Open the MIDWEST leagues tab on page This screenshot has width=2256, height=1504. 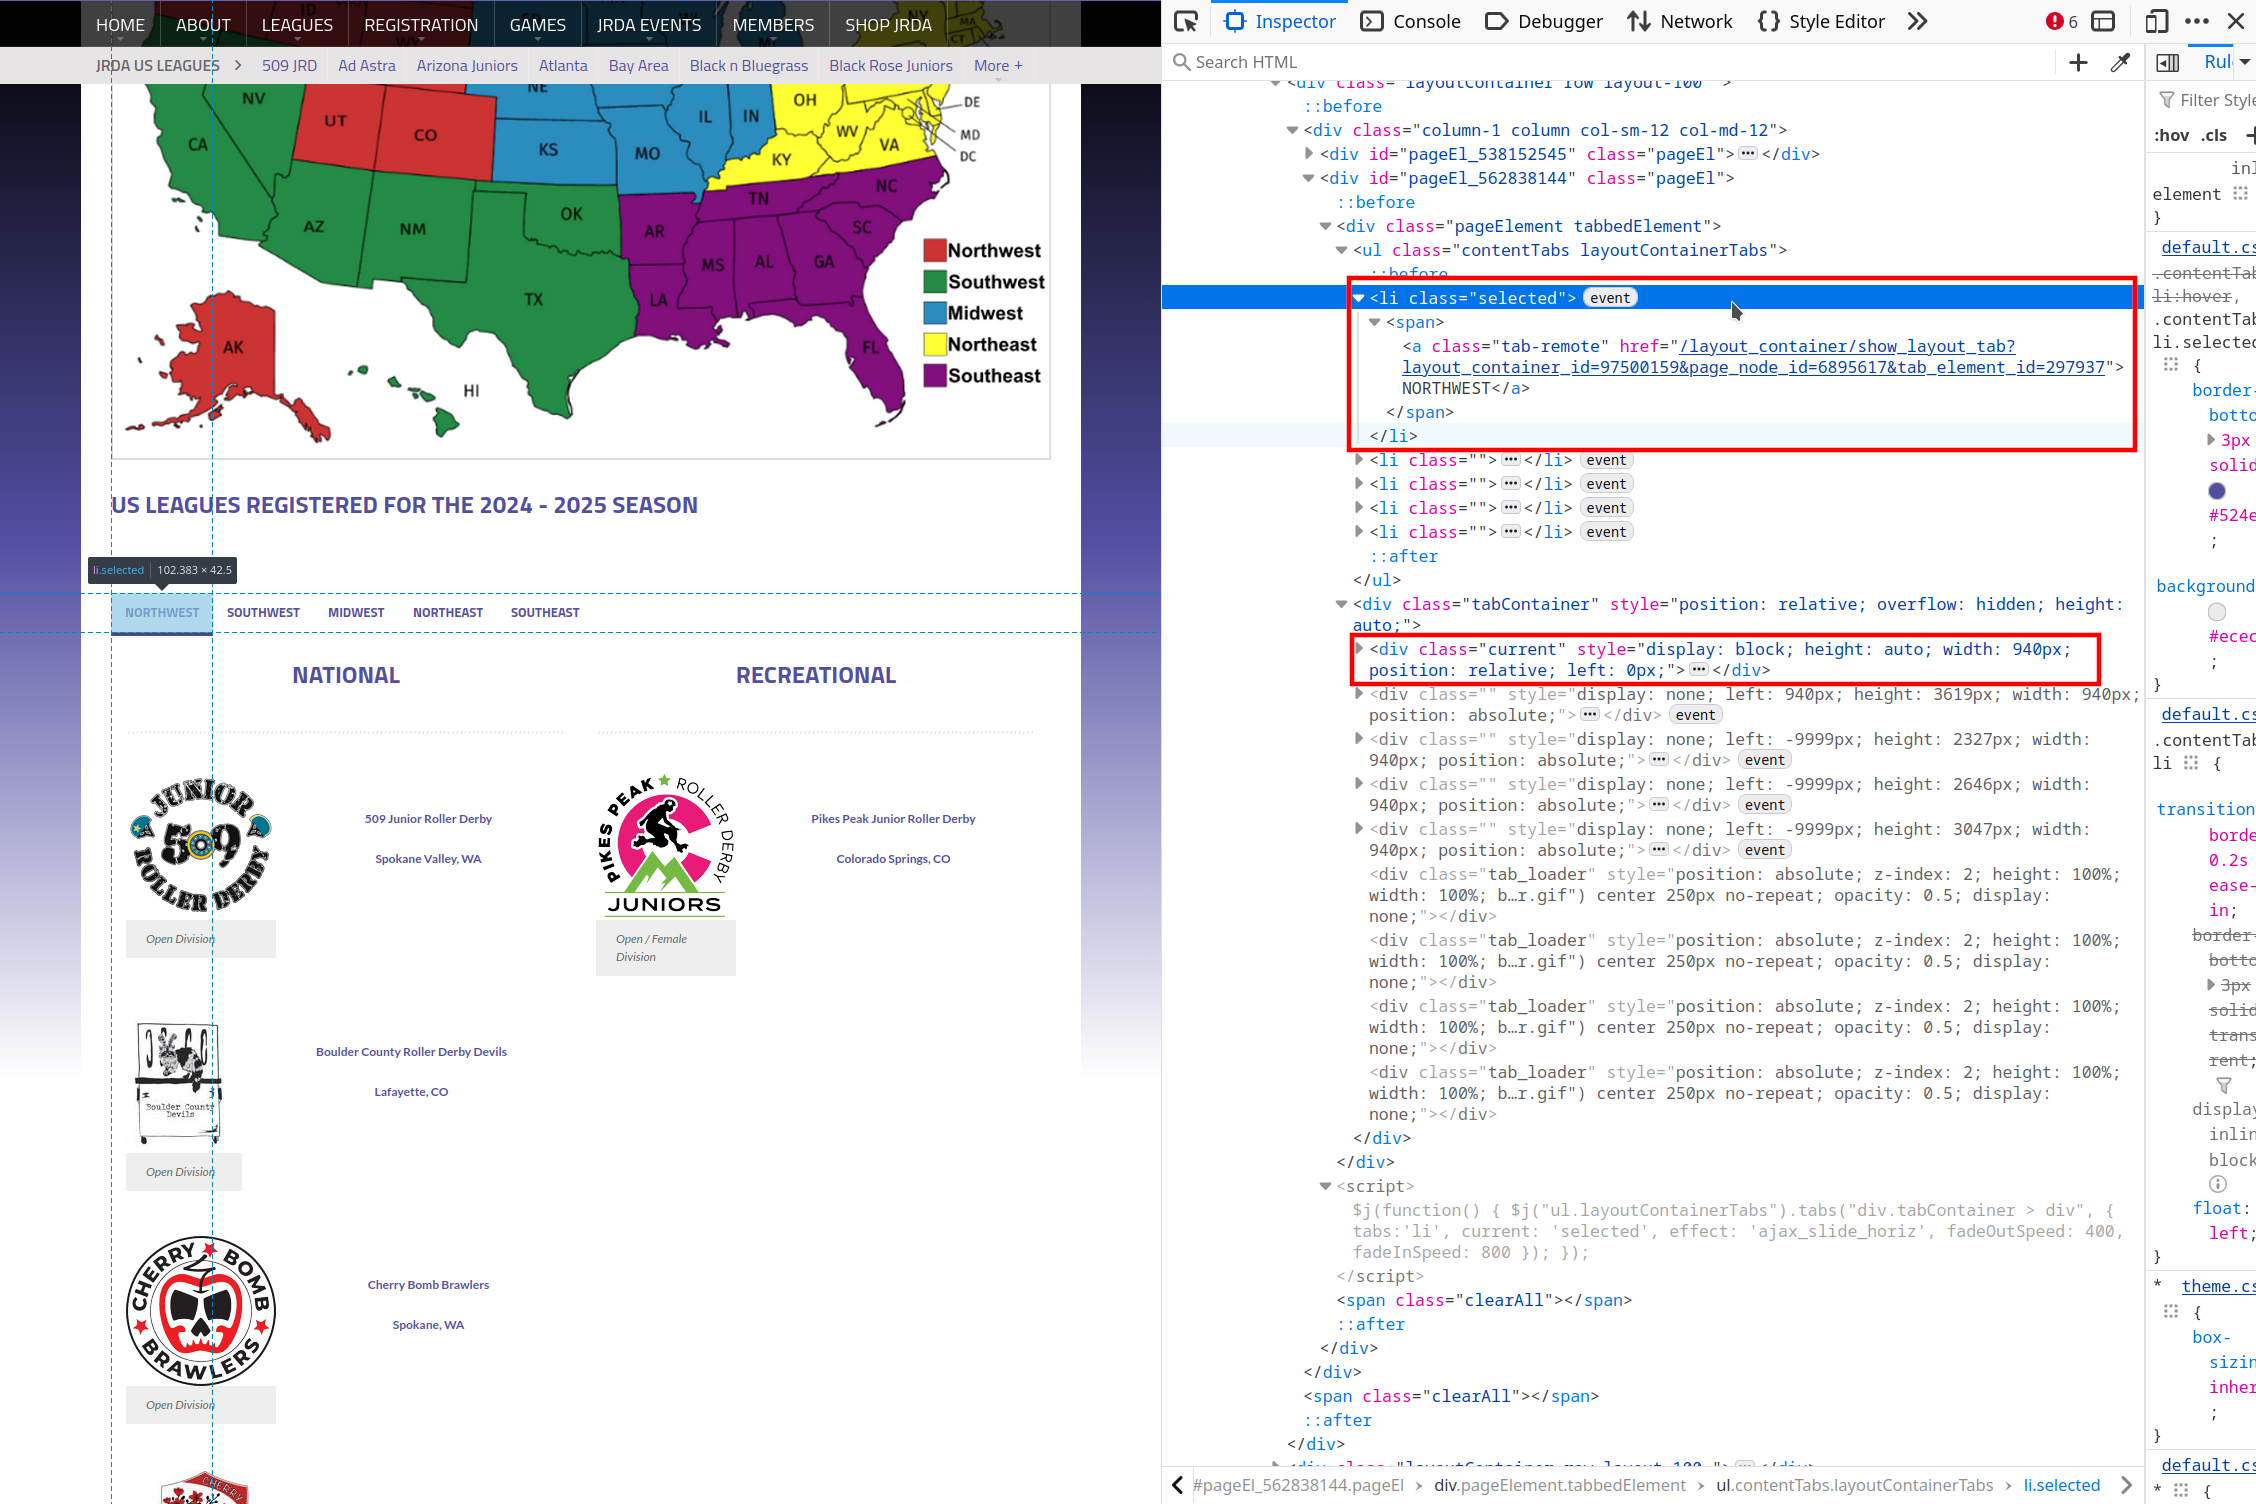click(356, 613)
